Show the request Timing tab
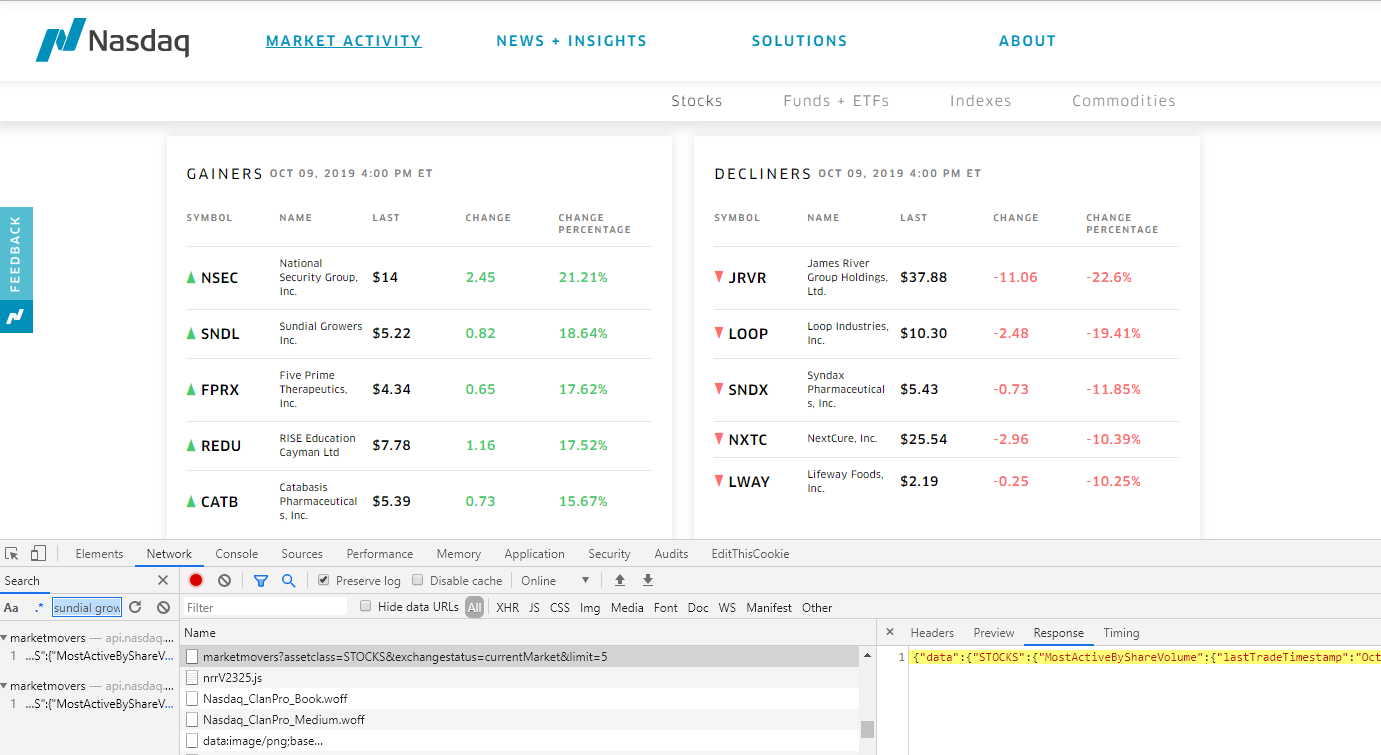The height and width of the screenshot is (755, 1381). point(1121,633)
